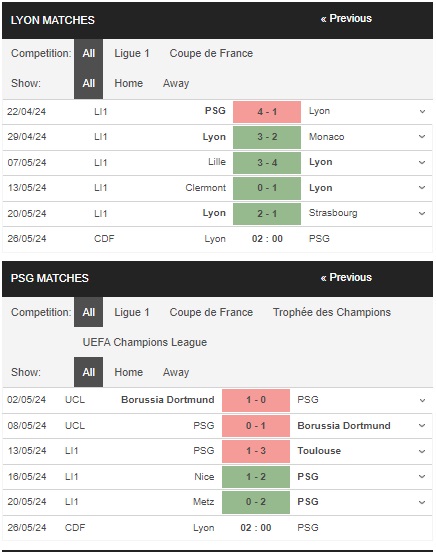Select Coupe de France filter for Lyon

click(211, 53)
